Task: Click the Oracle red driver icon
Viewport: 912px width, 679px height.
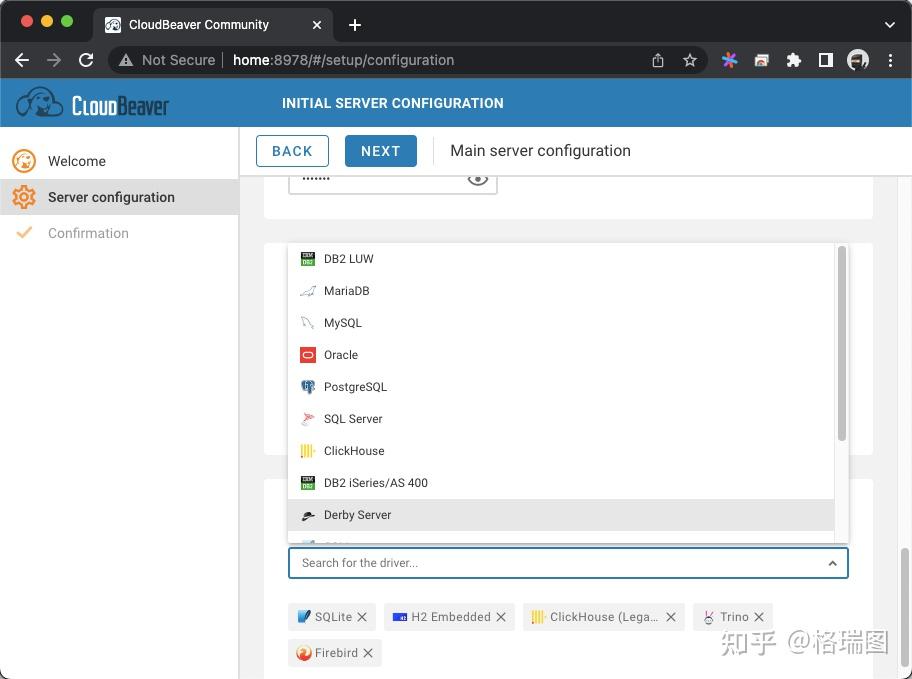Action: click(308, 355)
